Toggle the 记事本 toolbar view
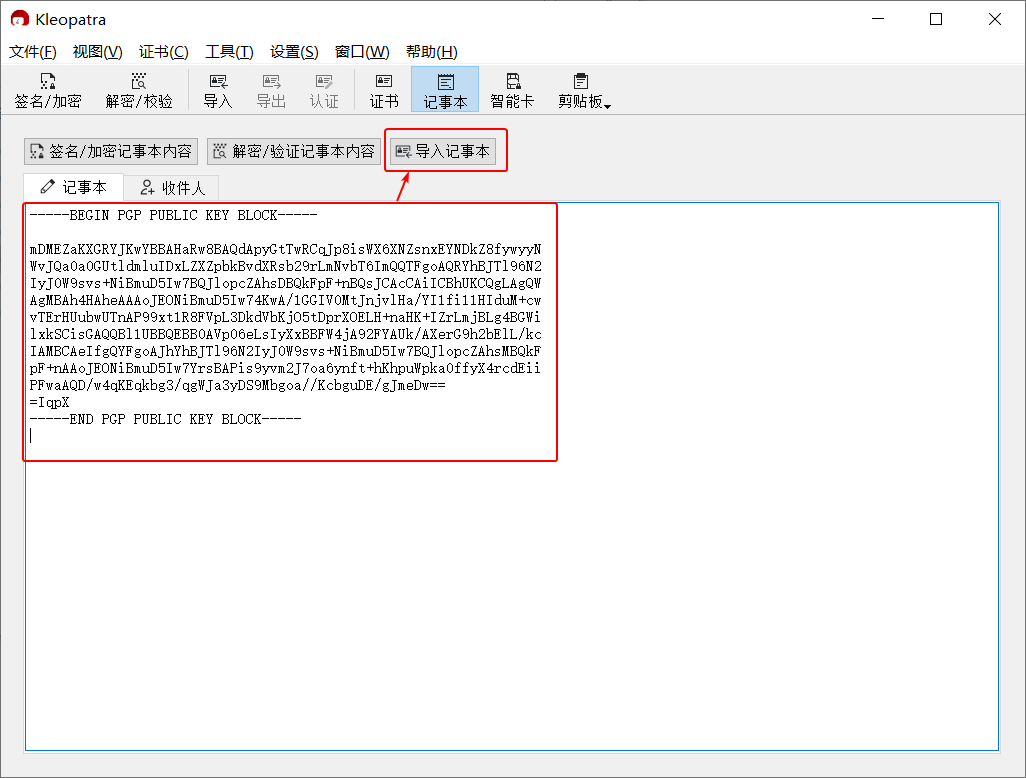The width and height of the screenshot is (1026, 778). click(x=445, y=90)
